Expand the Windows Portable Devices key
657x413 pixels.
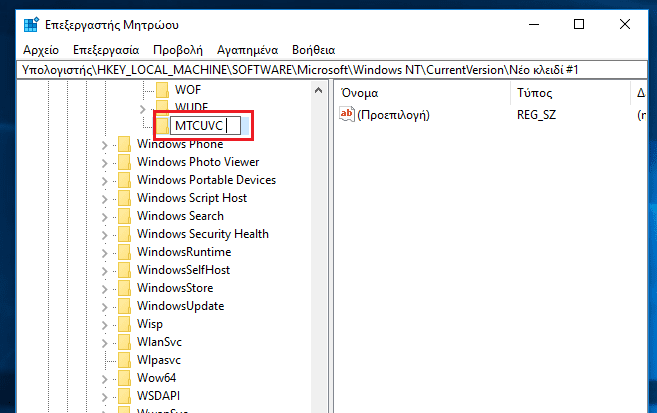[104, 181]
